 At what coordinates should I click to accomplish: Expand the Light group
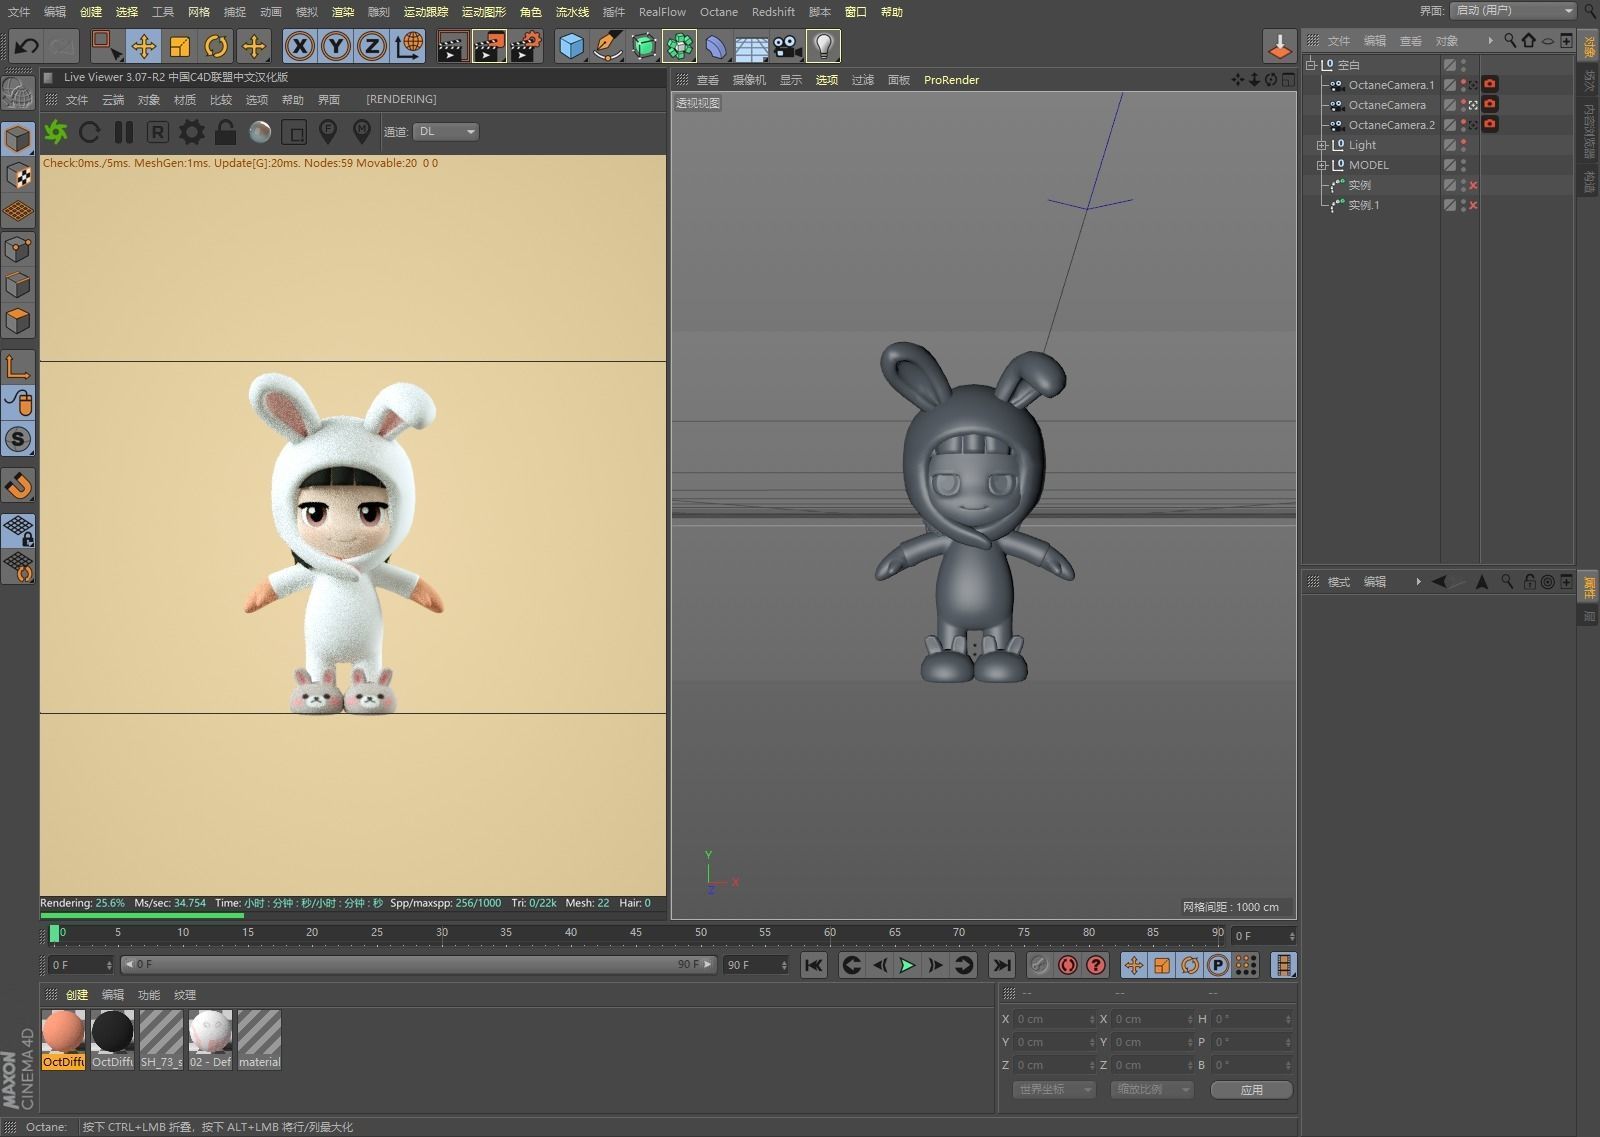coord(1322,145)
